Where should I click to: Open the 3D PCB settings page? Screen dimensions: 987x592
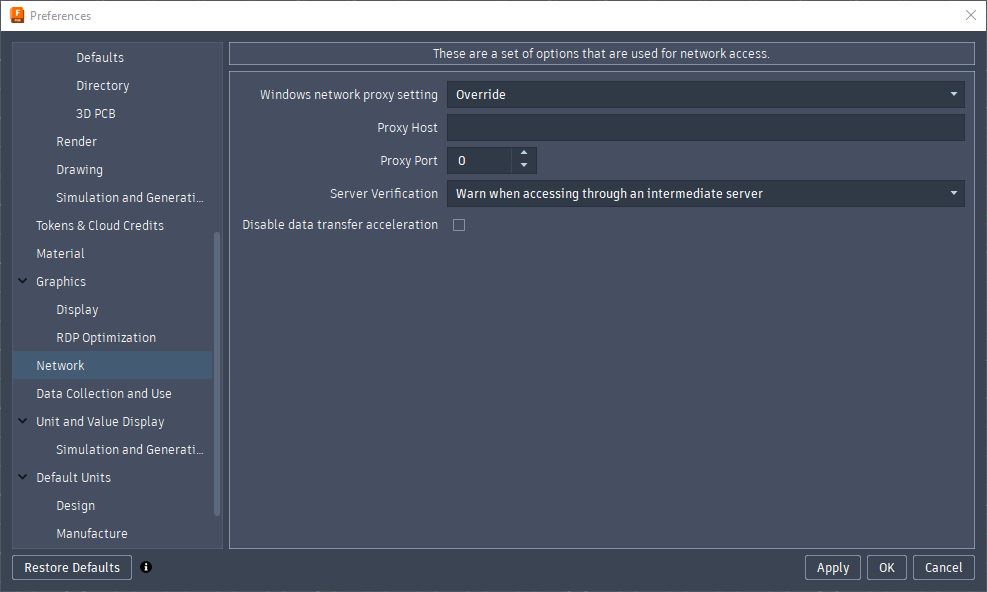click(x=95, y=113)
